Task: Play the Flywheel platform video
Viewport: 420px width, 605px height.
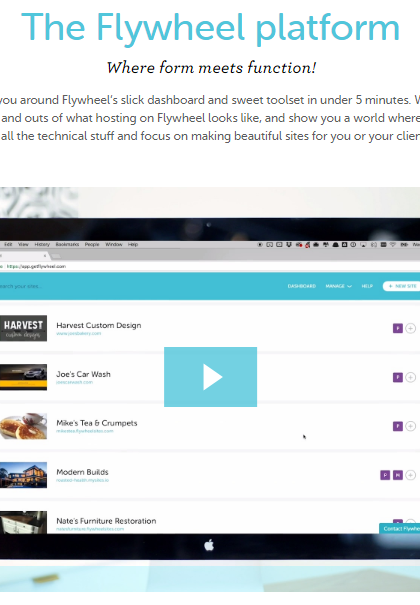Action: [210, 377]
